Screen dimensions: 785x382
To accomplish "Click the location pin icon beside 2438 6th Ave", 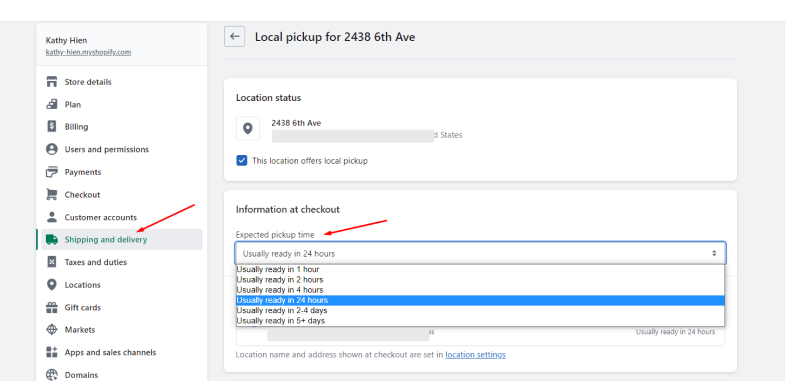I will (248, 129).
